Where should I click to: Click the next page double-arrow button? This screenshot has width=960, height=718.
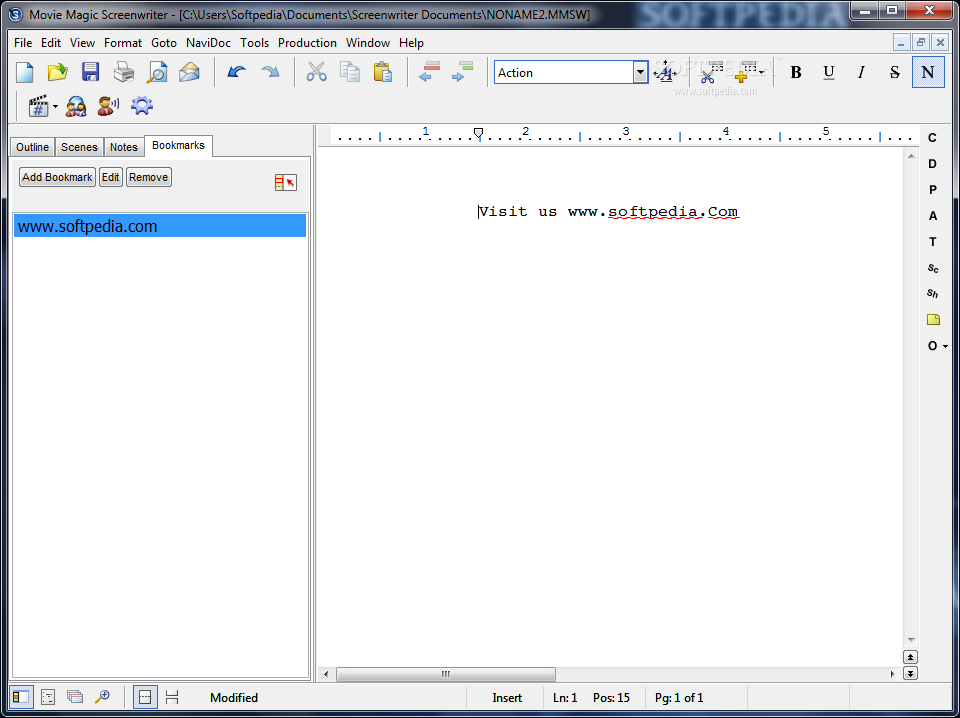click(910, 673)
